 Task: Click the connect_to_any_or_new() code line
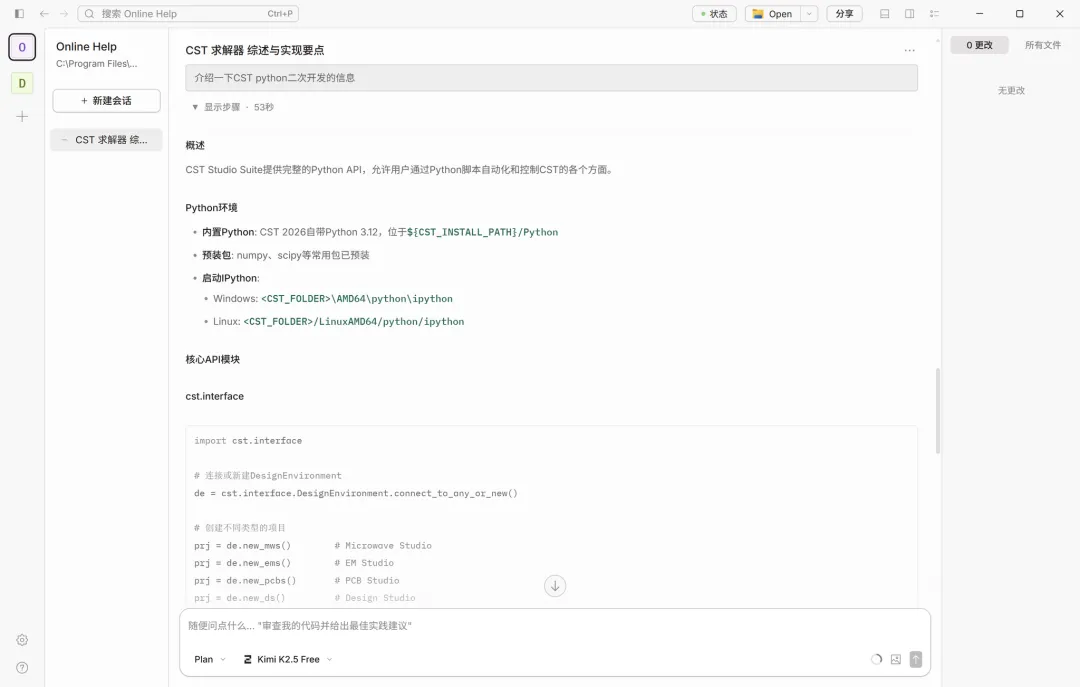pos(355,493)
